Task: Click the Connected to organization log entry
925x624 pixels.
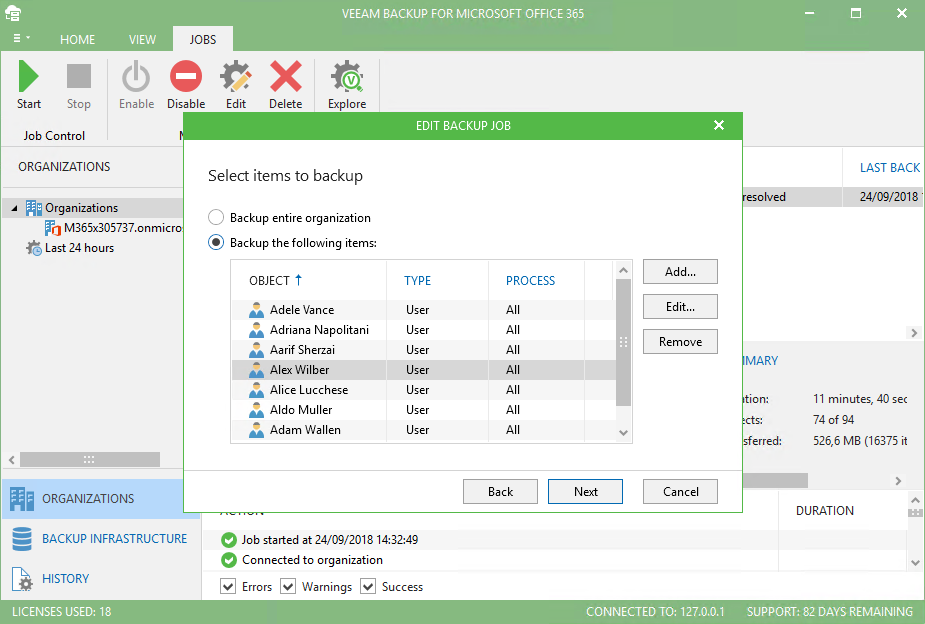Action: pyautogui.click(x=312, y=560)
